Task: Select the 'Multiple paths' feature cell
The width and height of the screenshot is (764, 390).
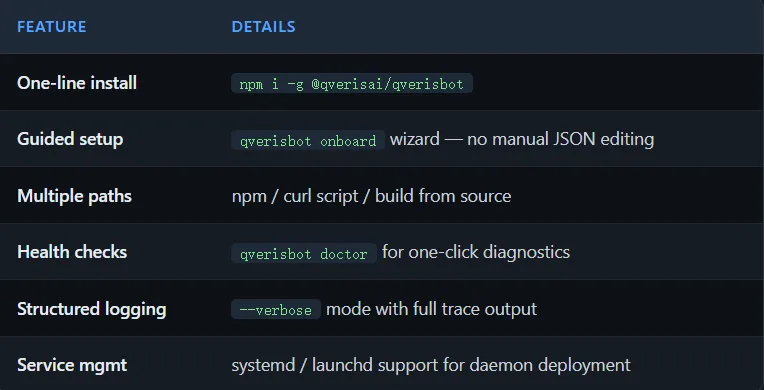Action: [x=75, y=196]
